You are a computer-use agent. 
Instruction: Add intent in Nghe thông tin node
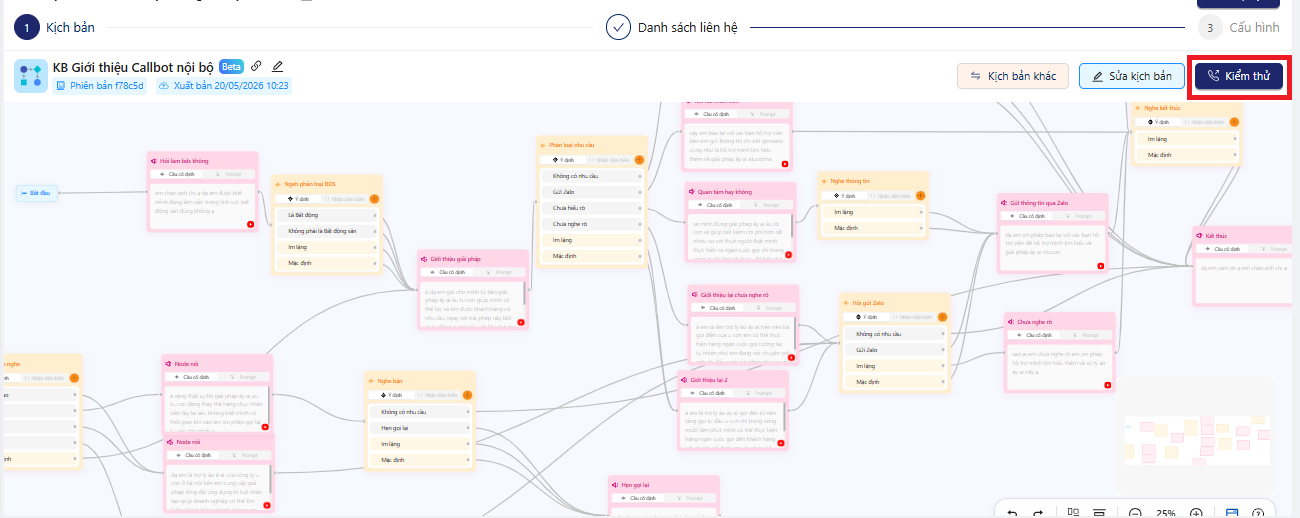(921, 196)
